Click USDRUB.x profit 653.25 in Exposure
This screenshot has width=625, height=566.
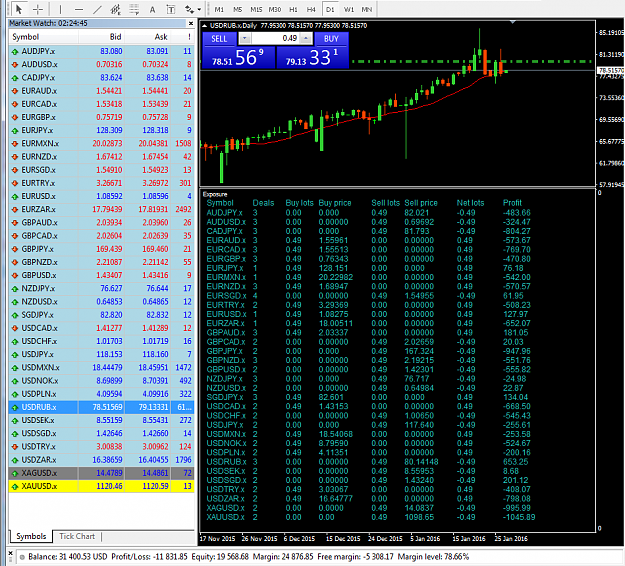(515, 462)
